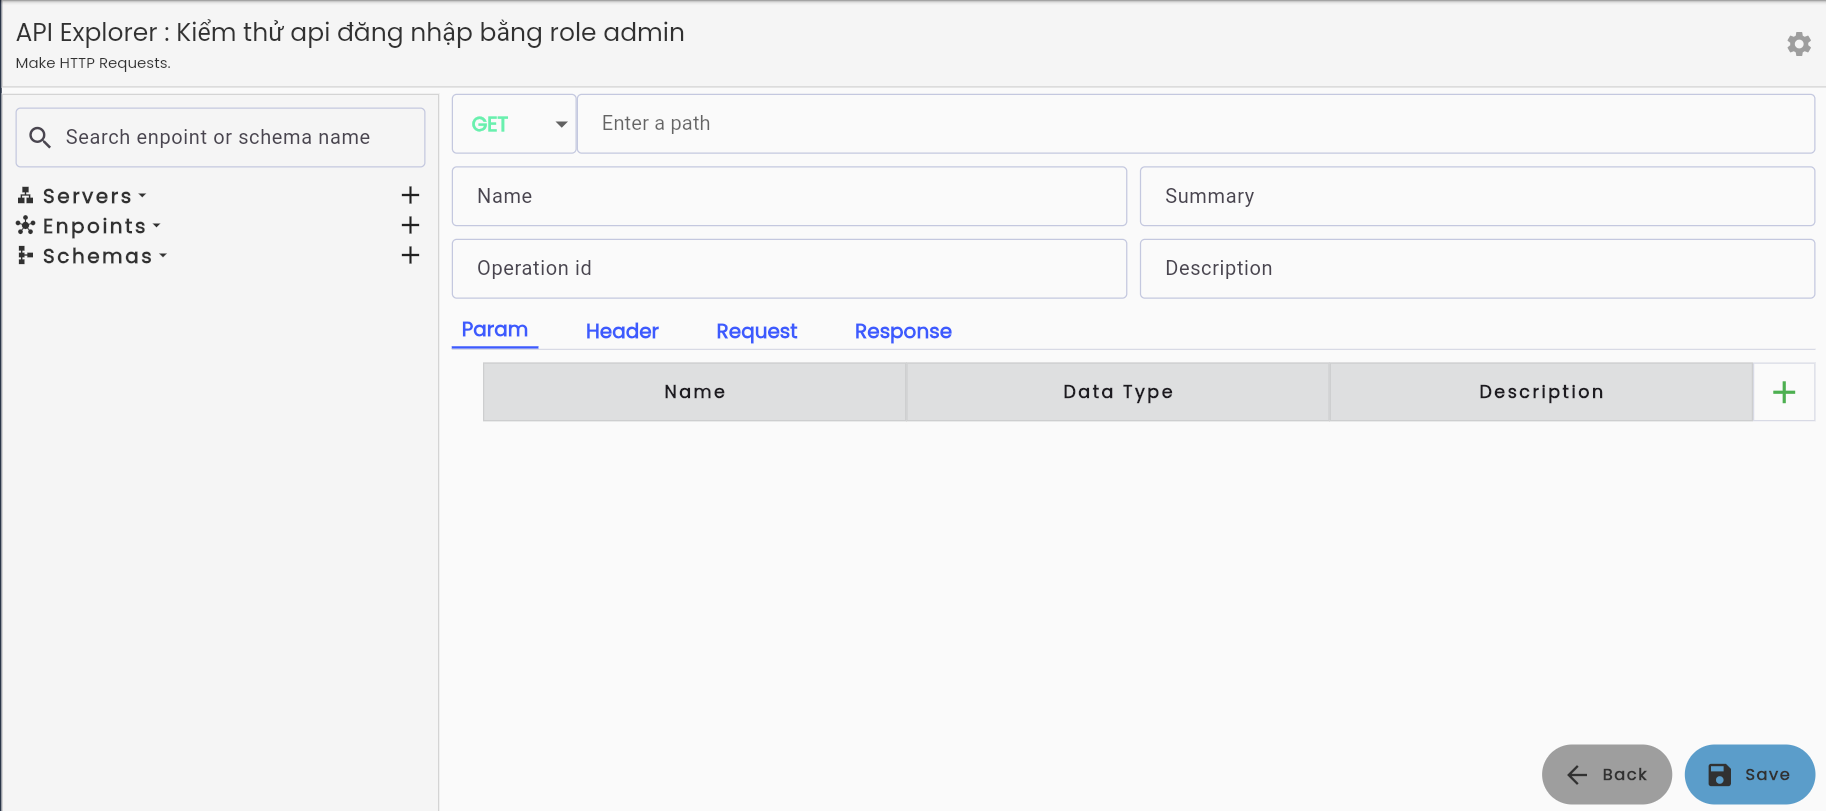Focus the Enter a path field
This screenshot has height=811, width=1826.
coord(1196,124)
